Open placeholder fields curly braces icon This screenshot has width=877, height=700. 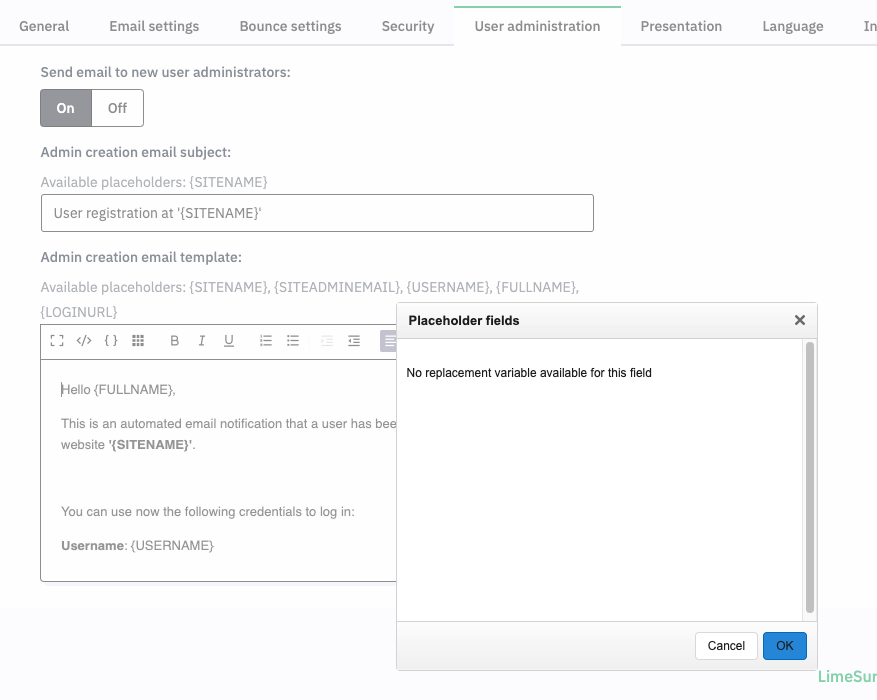[111, 341]
